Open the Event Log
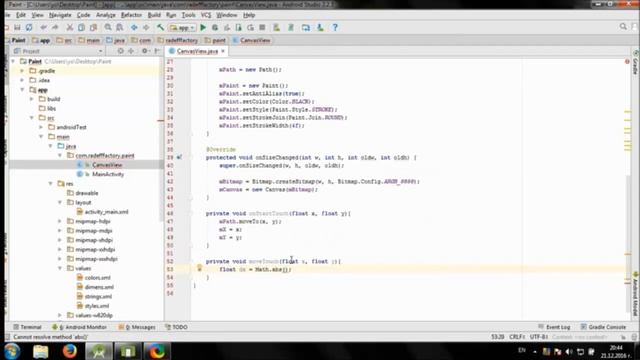 point(554,327)
